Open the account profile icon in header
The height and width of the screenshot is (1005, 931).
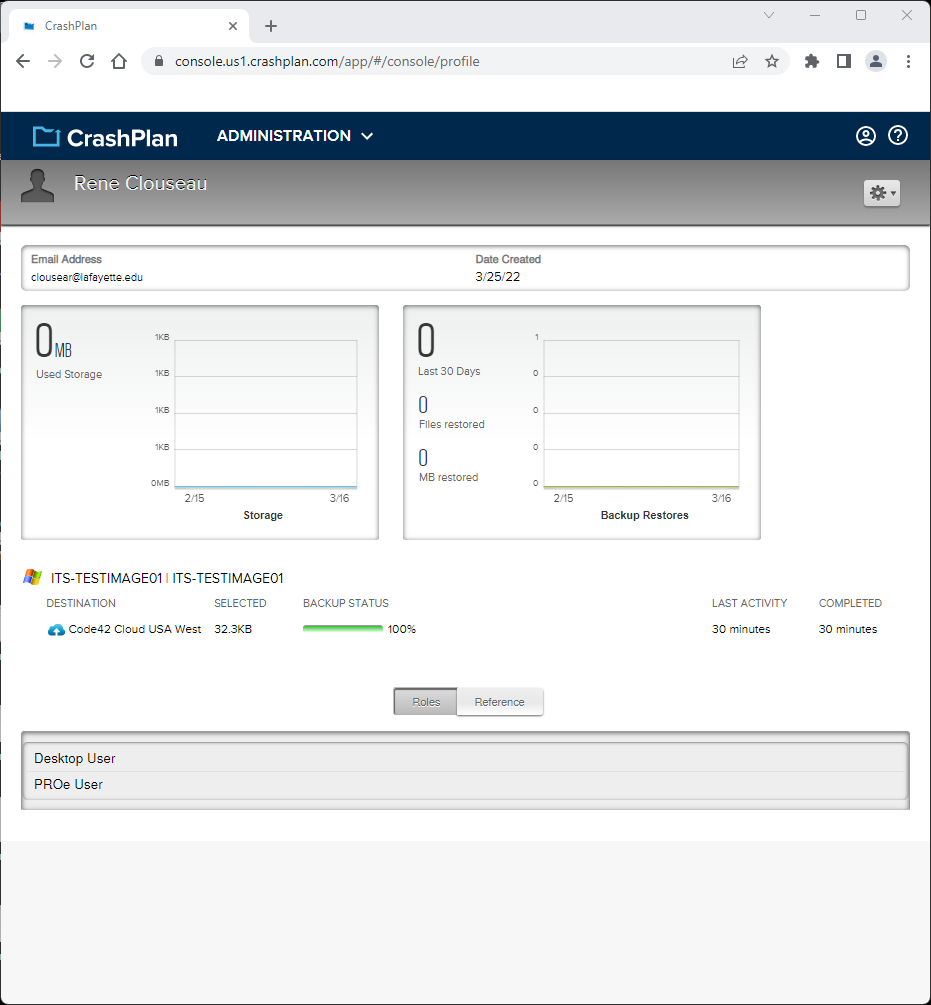coord(866,136)
